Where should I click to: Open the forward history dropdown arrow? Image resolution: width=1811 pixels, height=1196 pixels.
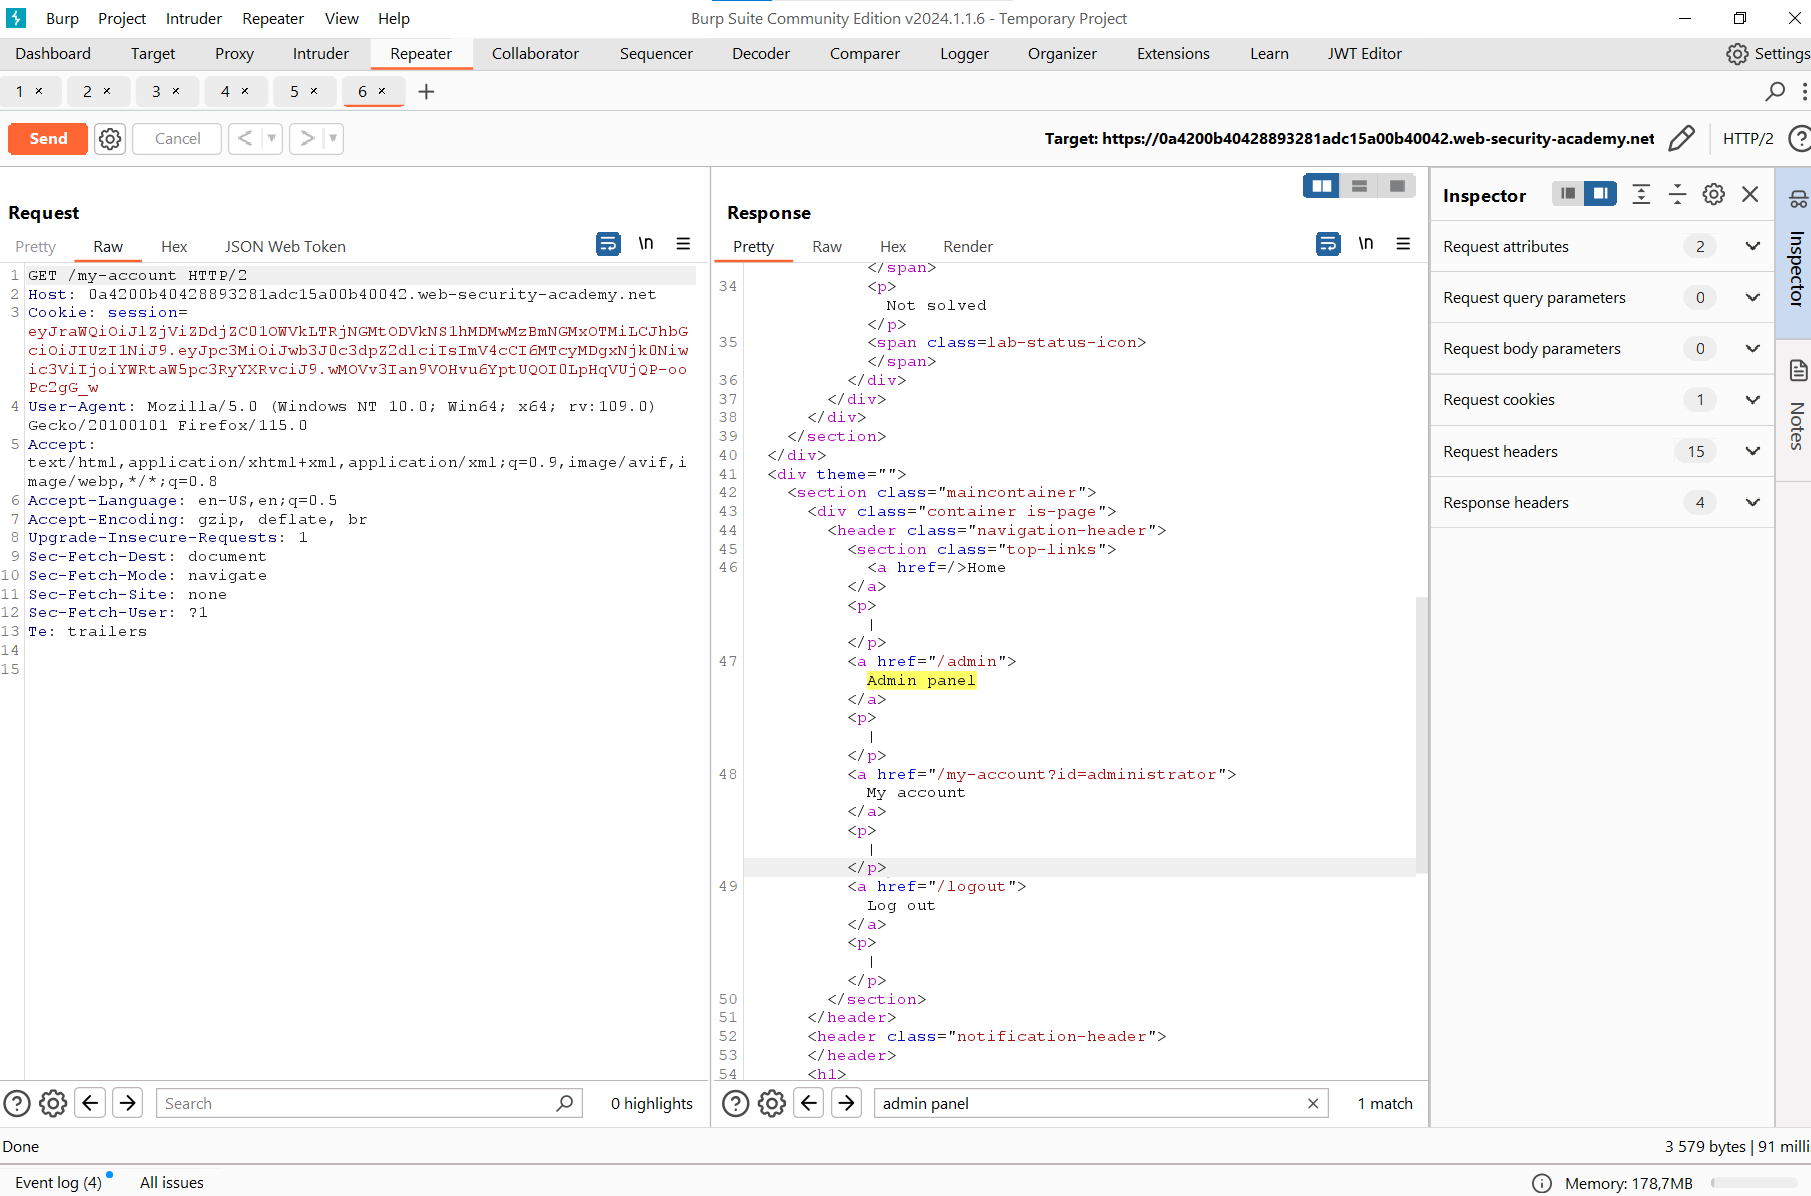(x=333, y=139)
